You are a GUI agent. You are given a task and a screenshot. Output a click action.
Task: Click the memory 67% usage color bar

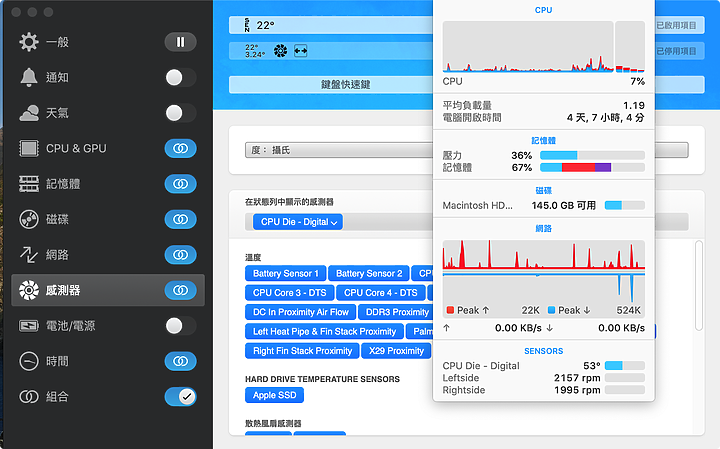click(592, 168)
